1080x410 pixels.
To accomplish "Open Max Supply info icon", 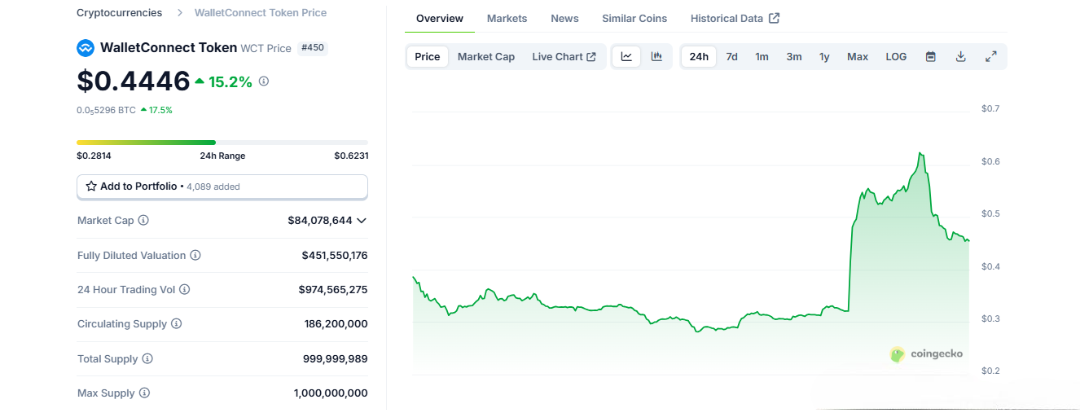I will [x=144, y=393].
